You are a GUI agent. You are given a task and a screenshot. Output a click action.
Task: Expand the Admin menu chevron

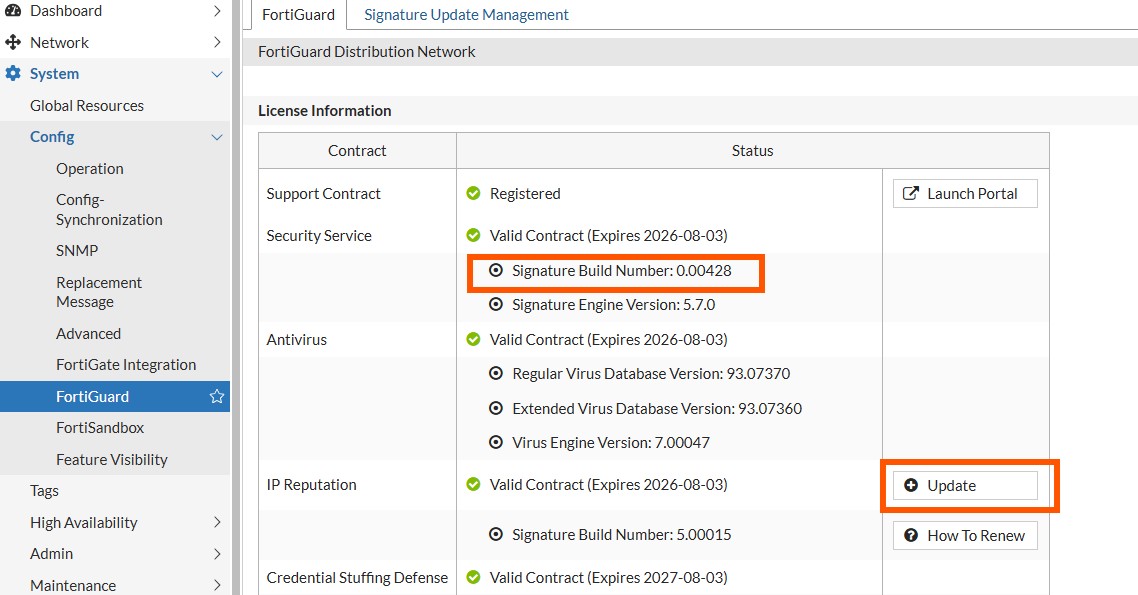pyautogui.click(x=217, y=554)
